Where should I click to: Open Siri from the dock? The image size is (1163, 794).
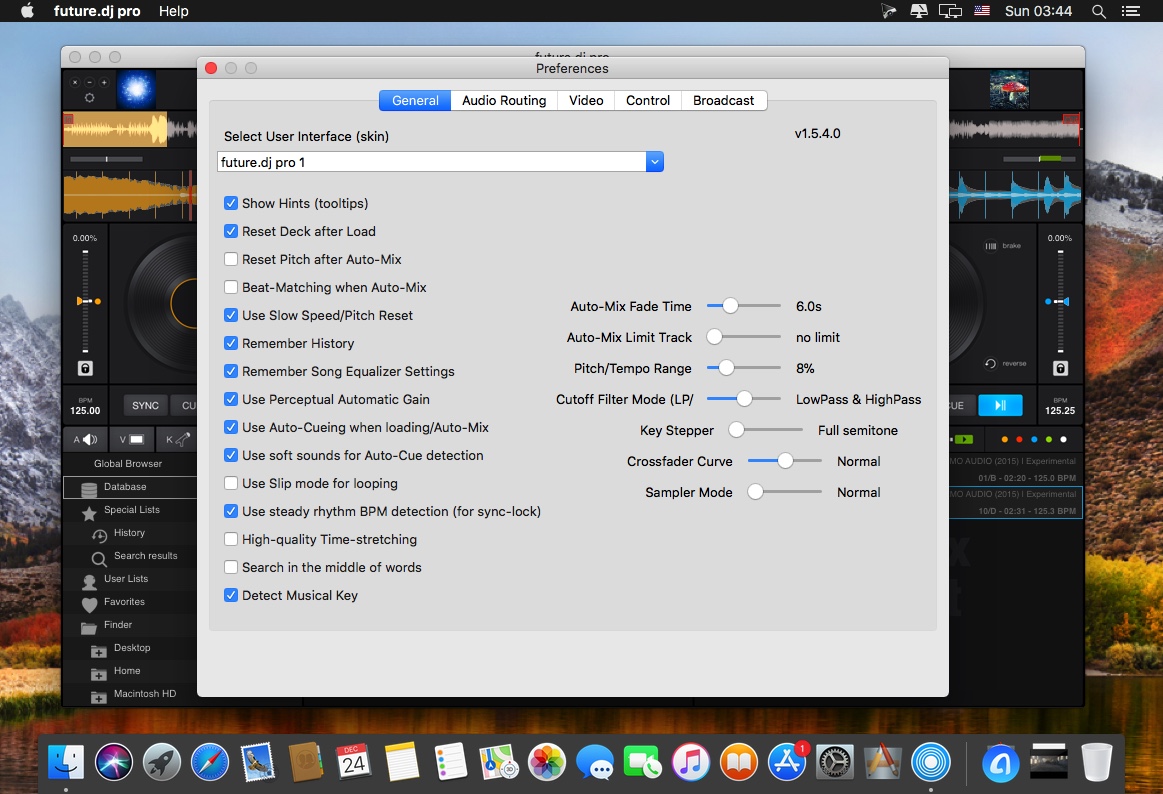pyautogui.click(x=113, y=763)
